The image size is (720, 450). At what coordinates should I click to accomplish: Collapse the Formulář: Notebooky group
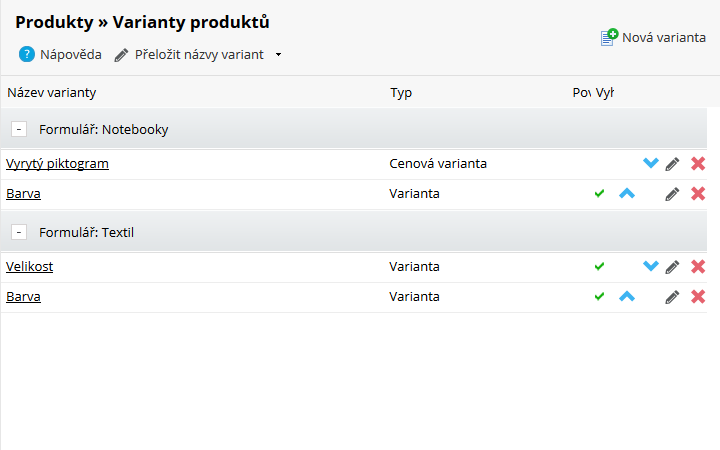19,129
